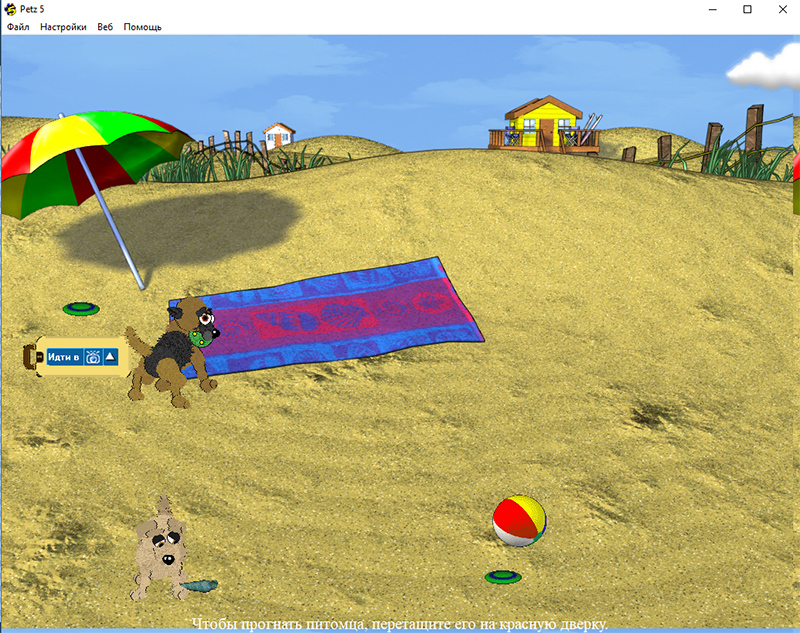Click the yellow beach house
The width and height of the screenshot is (800, 633).
pos(545,125)
